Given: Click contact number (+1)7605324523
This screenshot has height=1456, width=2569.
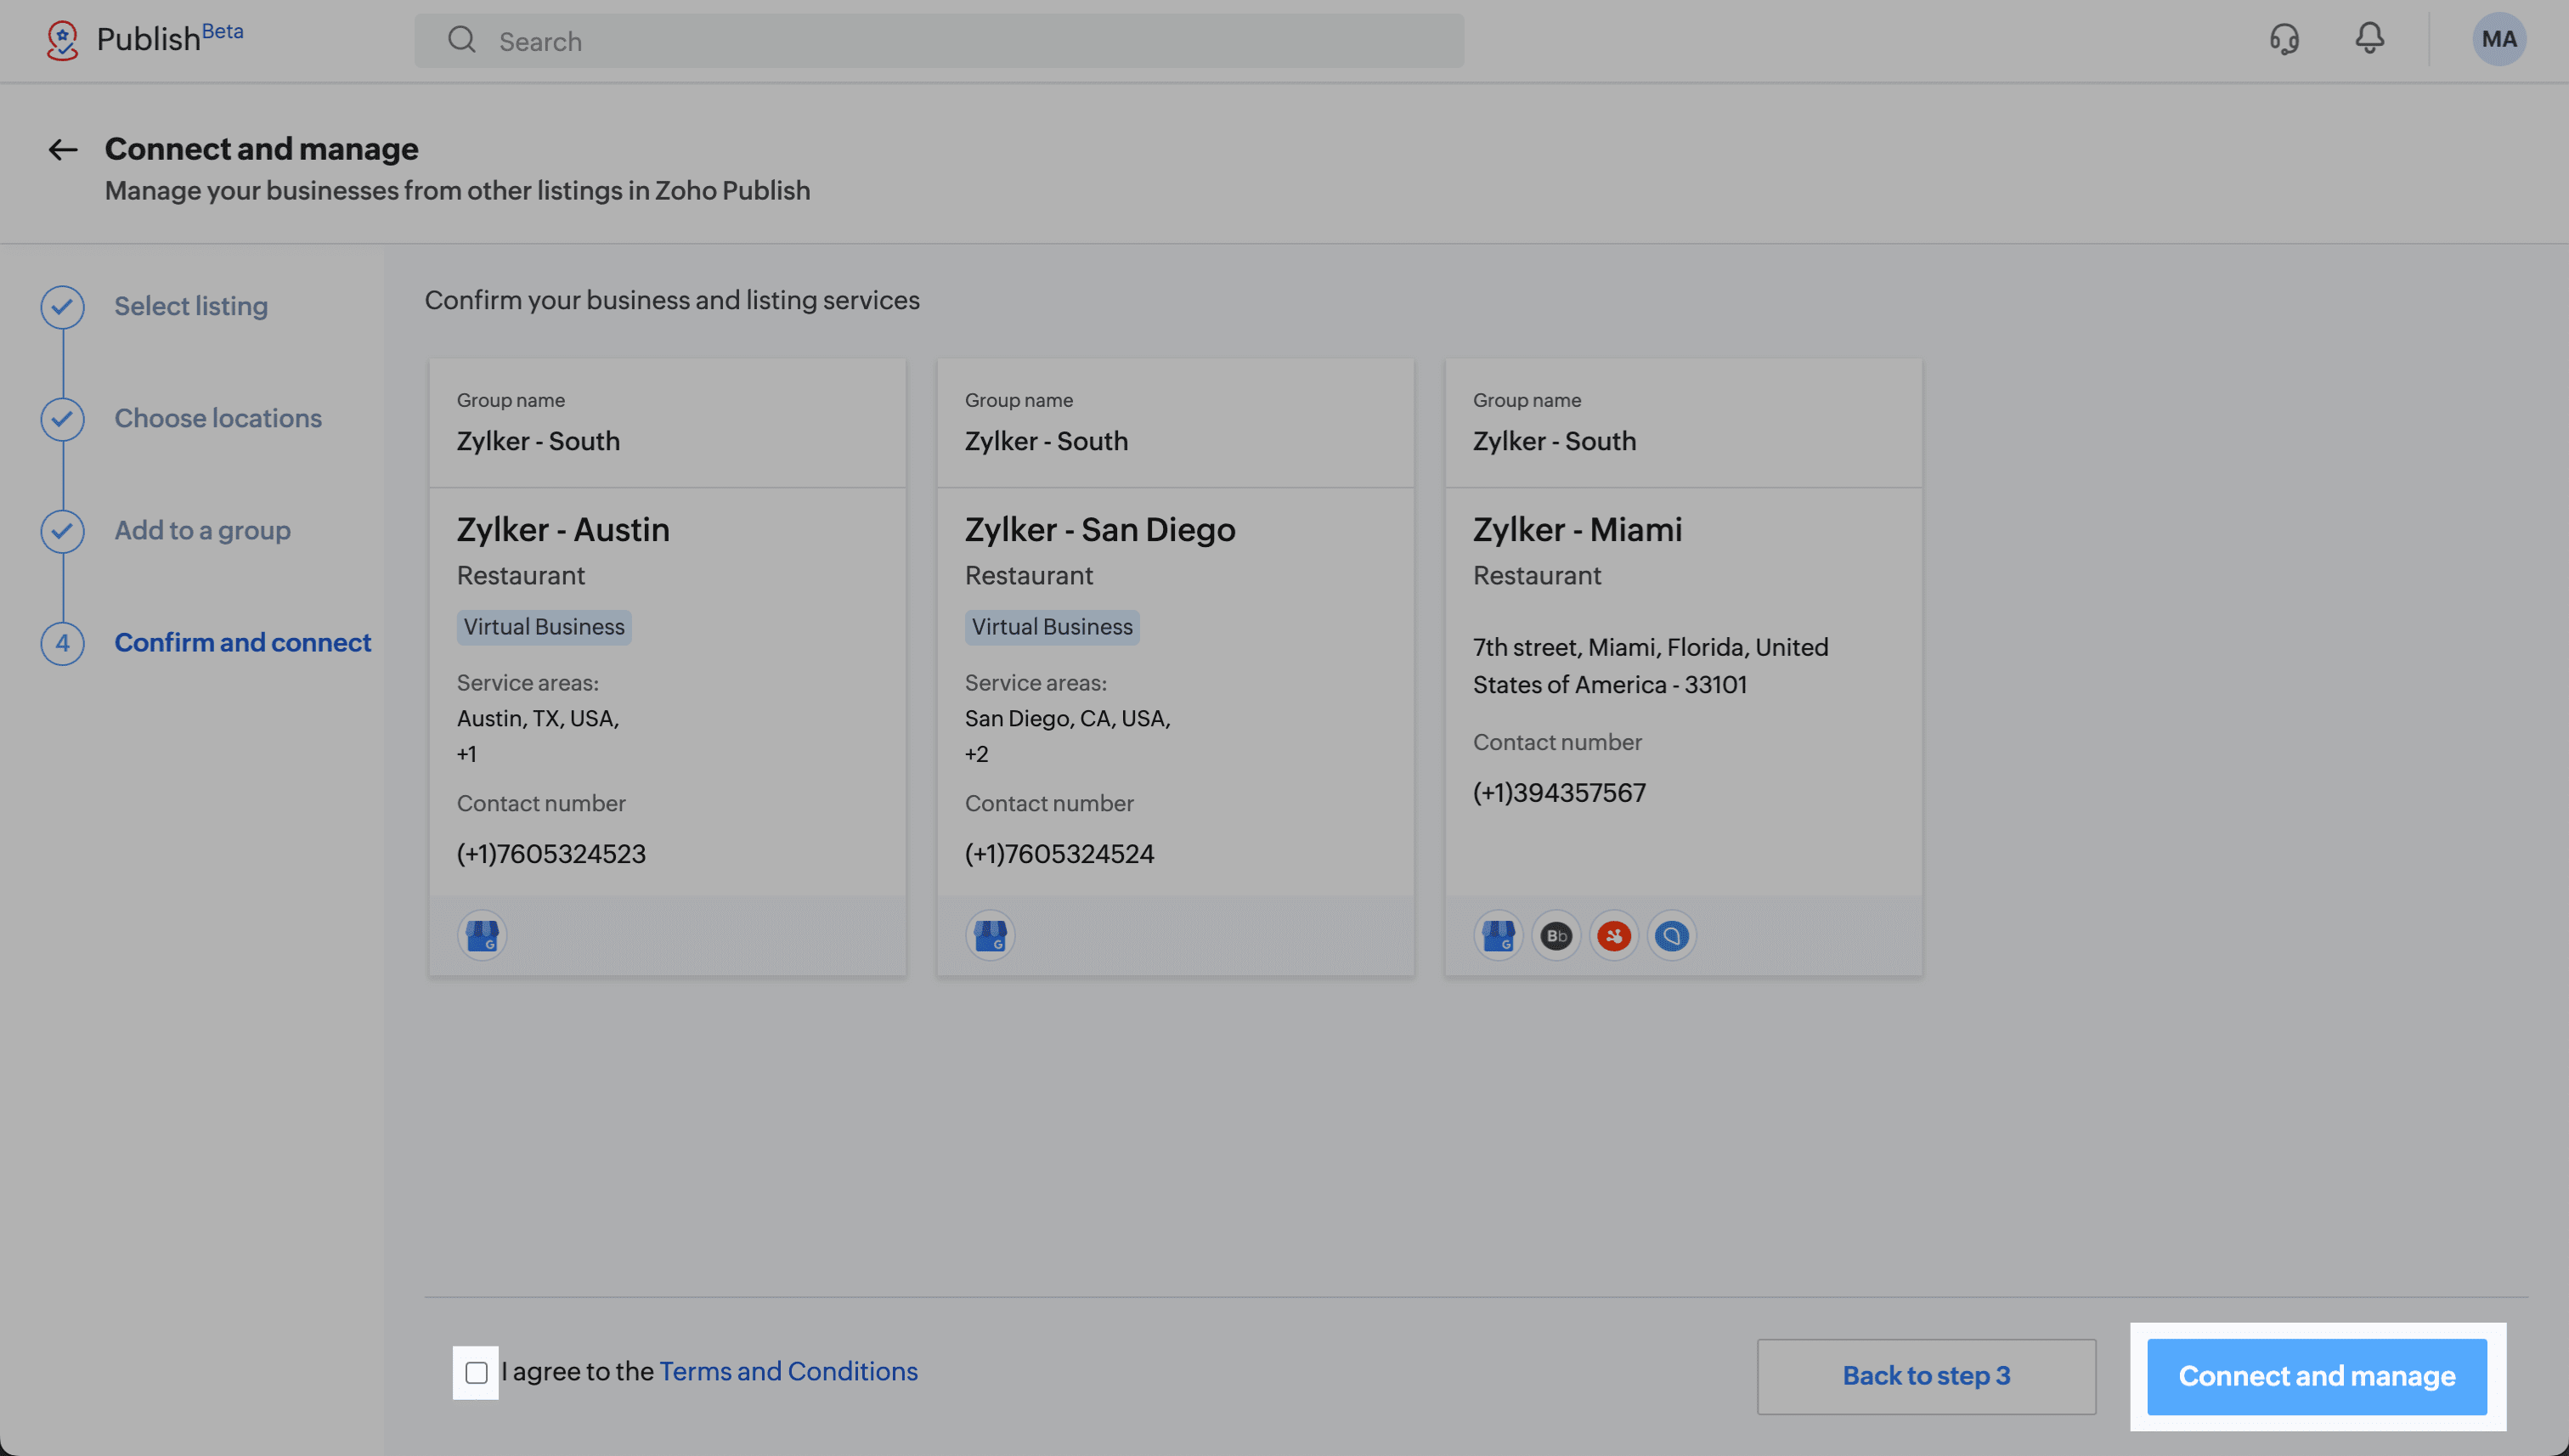Looking at the screenshot, I should [x=551, y=854].
